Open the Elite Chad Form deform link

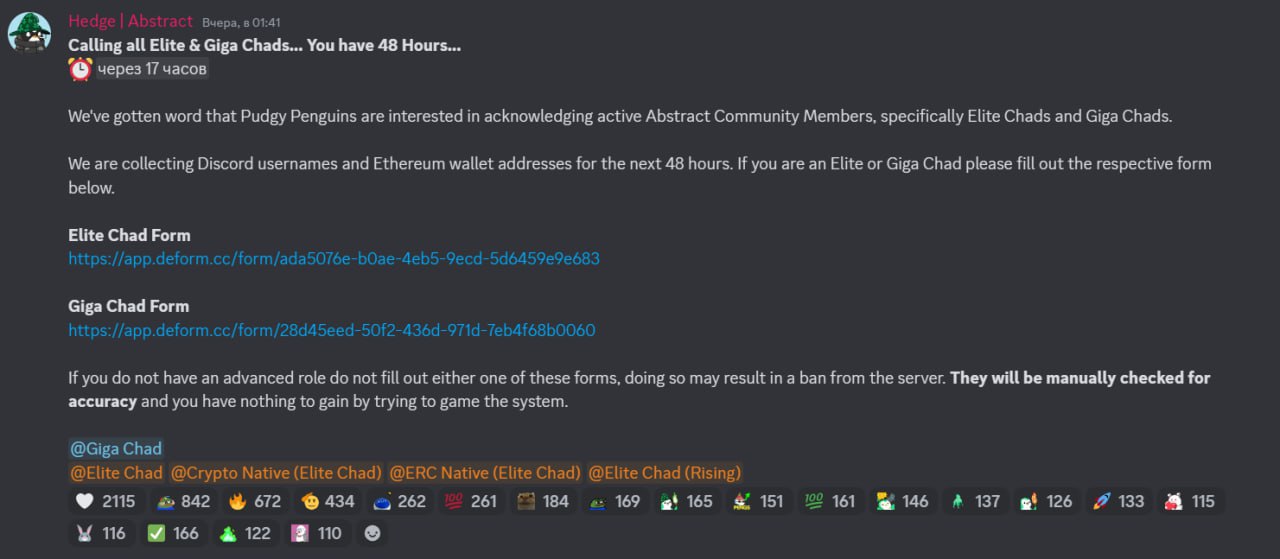(x=334, y=258)
